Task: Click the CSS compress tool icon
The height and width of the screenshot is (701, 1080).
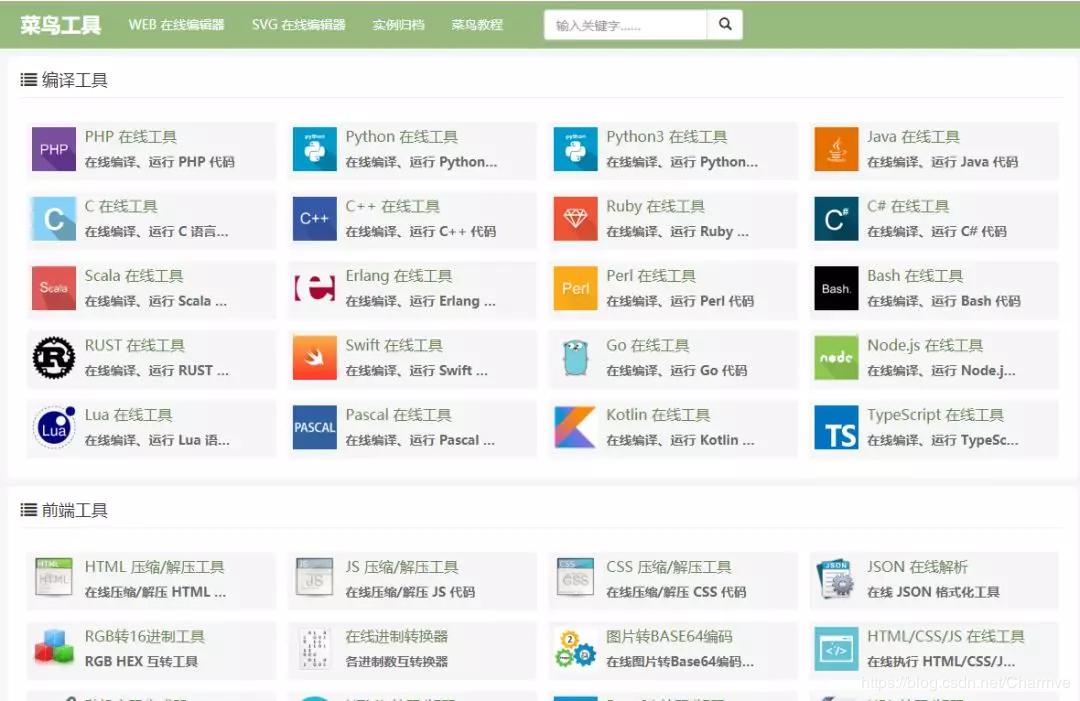Action: (x=575, y=577)
